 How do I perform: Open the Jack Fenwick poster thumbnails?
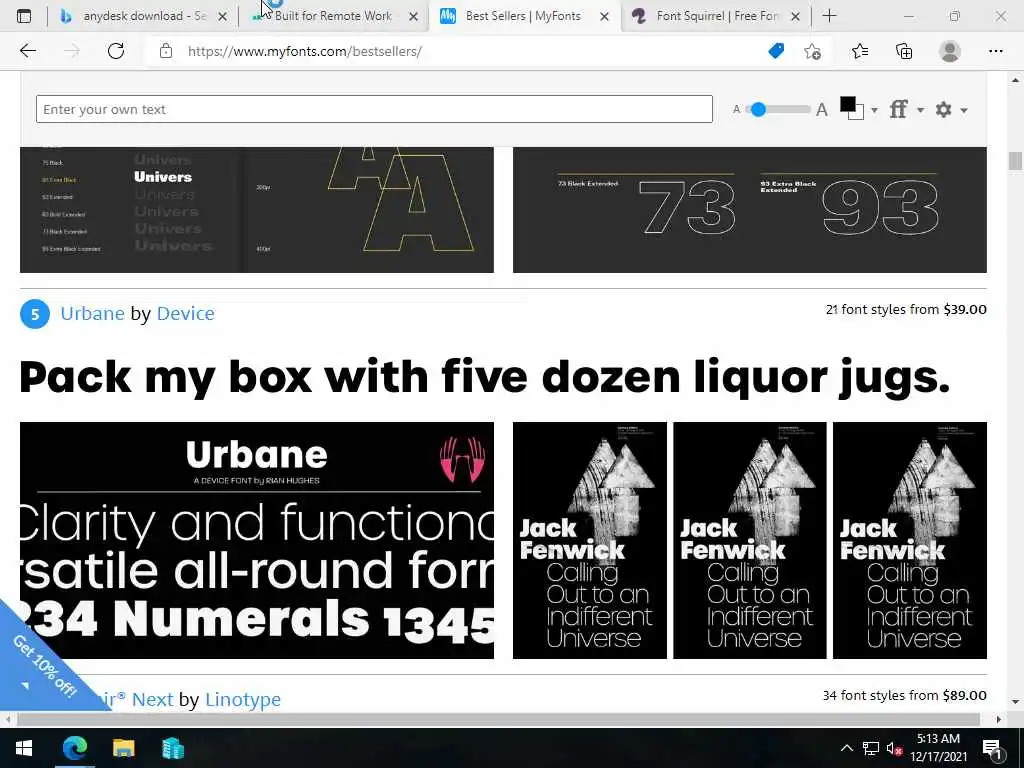point(750,540)
